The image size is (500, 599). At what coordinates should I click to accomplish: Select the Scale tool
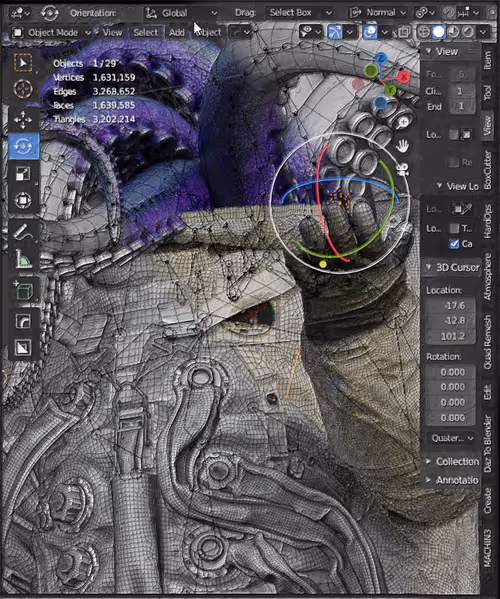[x=23, y=173]
